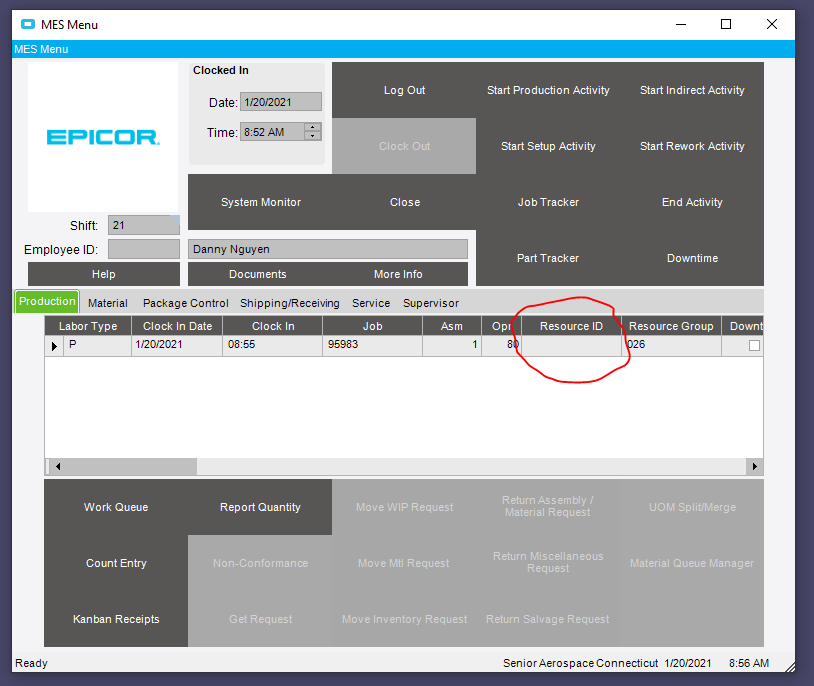
Task: Close the MES Menu window
Action: tap(772, 24)
